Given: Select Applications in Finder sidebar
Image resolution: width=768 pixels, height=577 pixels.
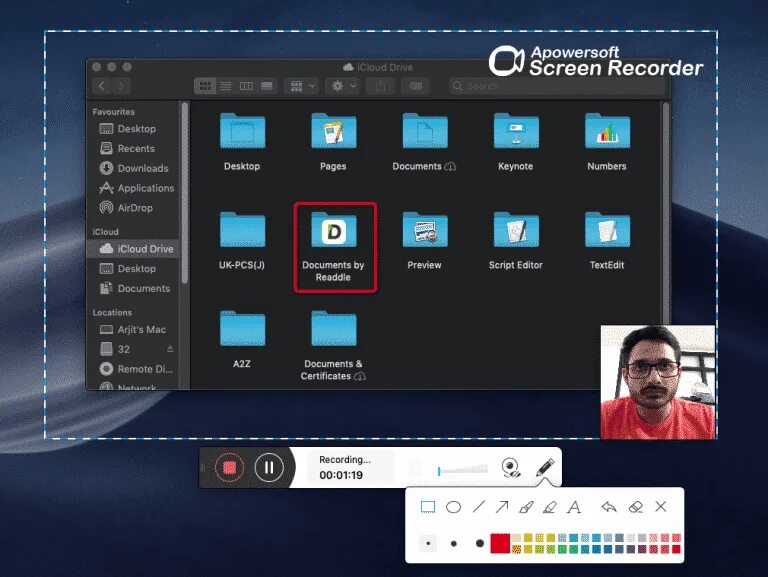Looking at the screenshot, I should [132, 188].
